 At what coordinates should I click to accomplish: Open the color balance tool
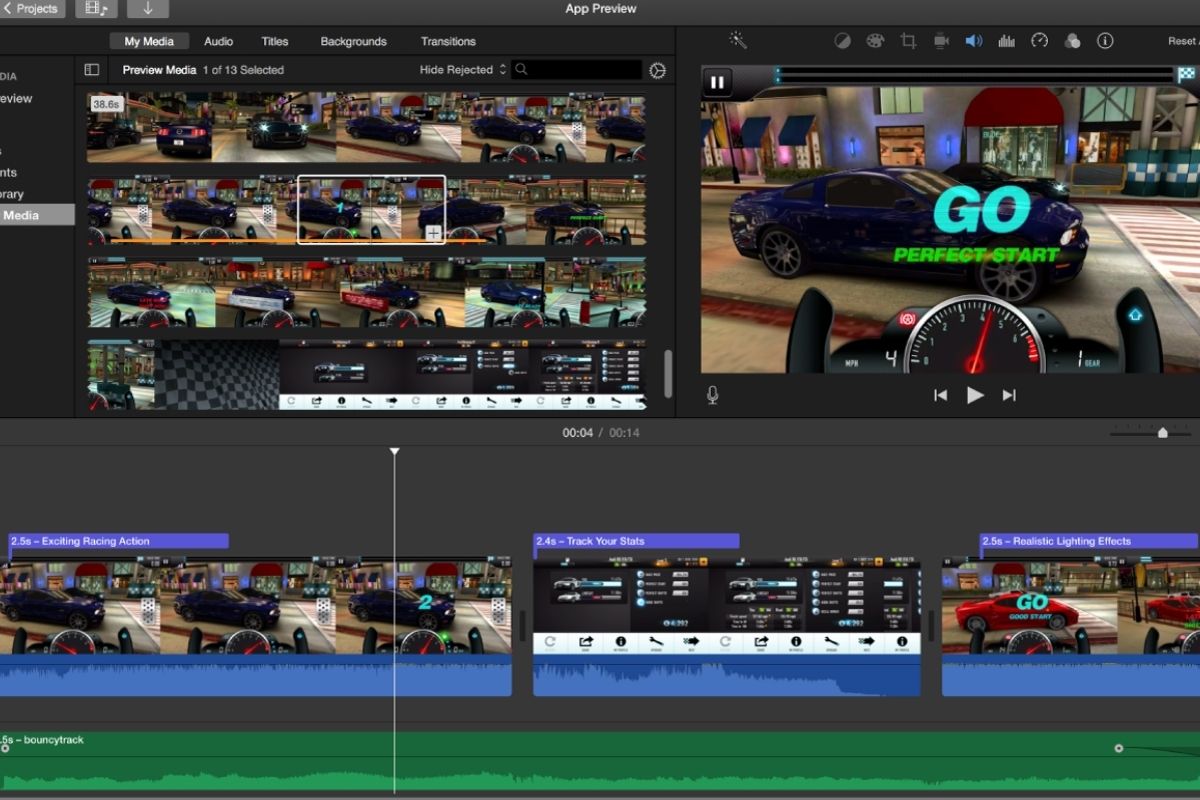(x=842, y=41)
